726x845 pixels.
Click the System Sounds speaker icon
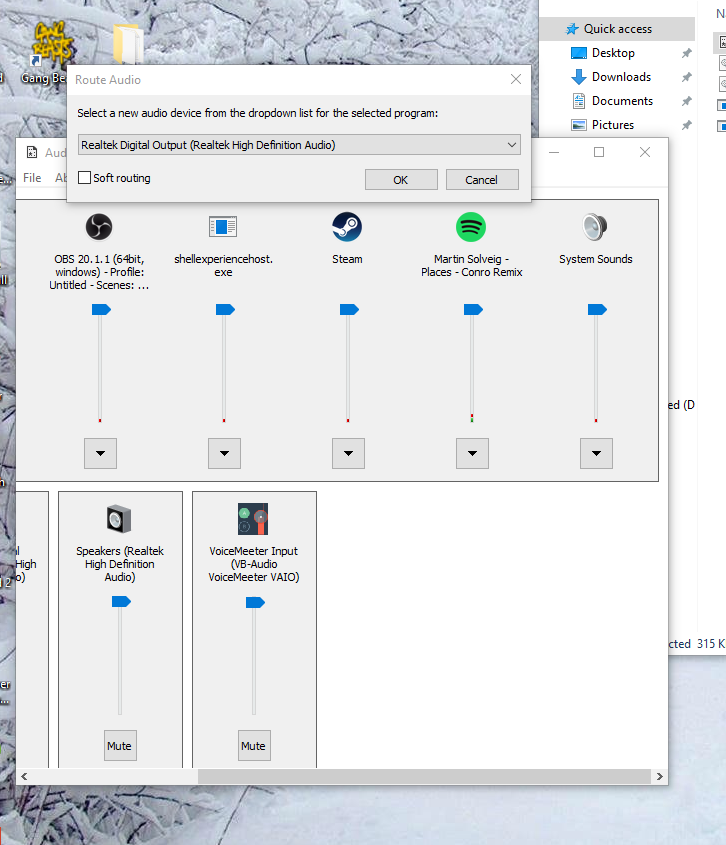click(x=595, y=227)
